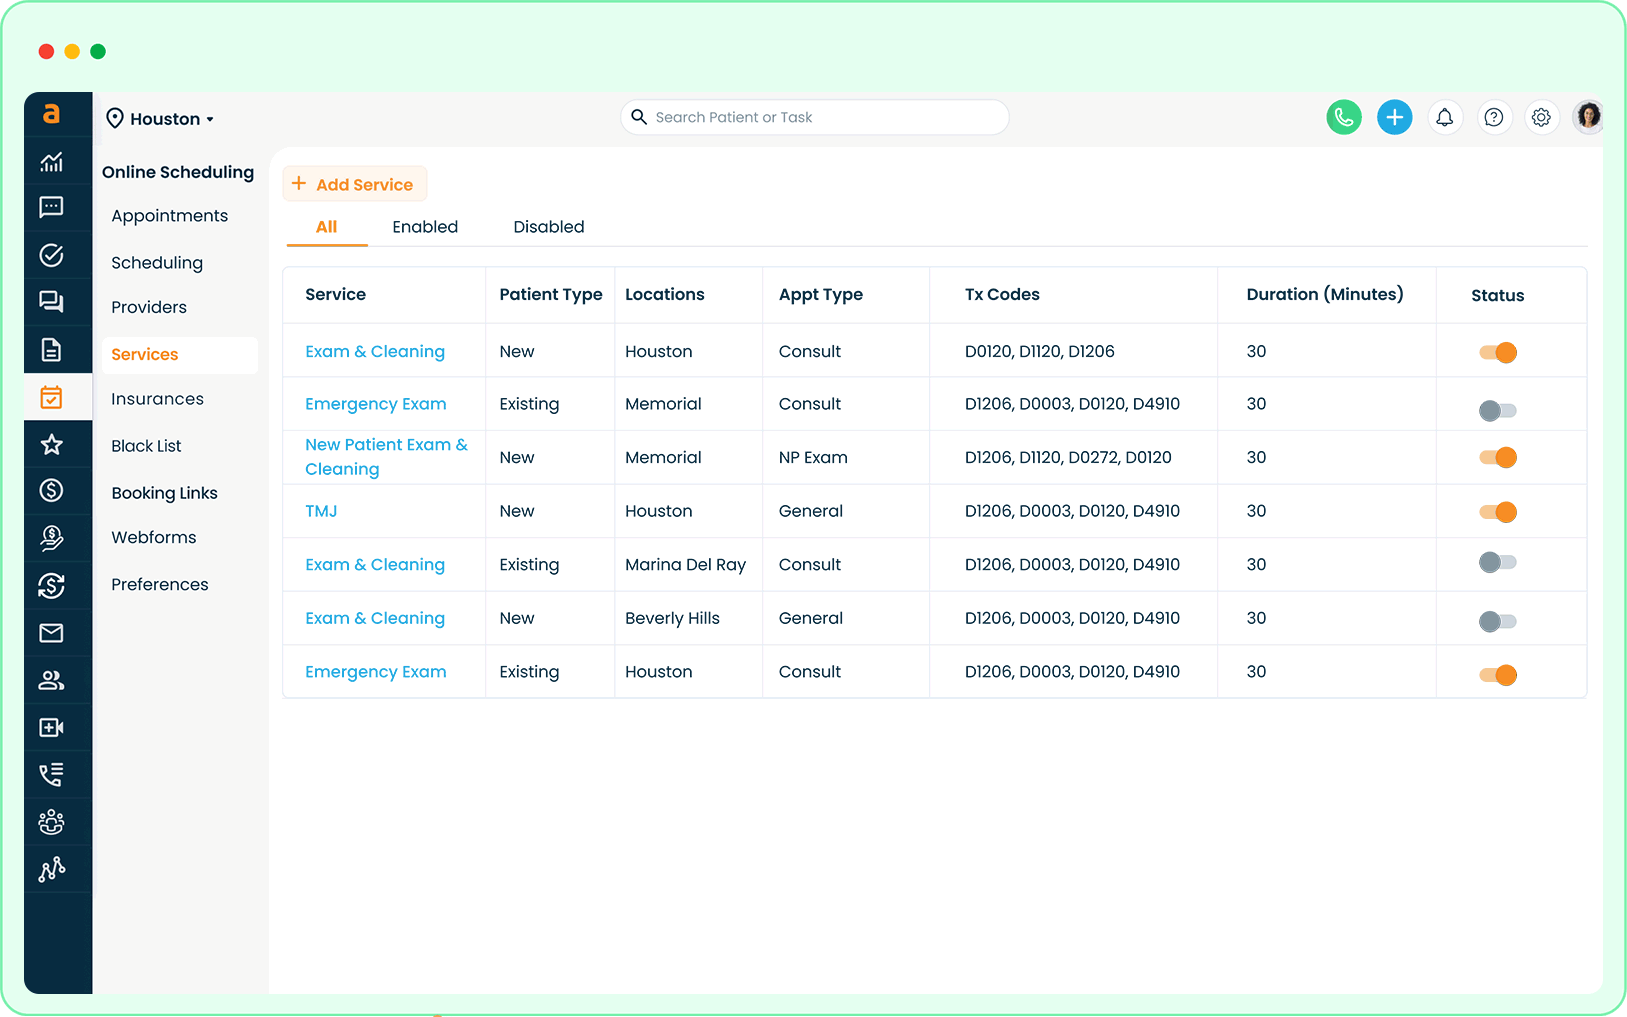The width and height of the screenshot is (1627, 1017).
Task: Click the blue plus quick-add icon
Action: click(1394, 117)
